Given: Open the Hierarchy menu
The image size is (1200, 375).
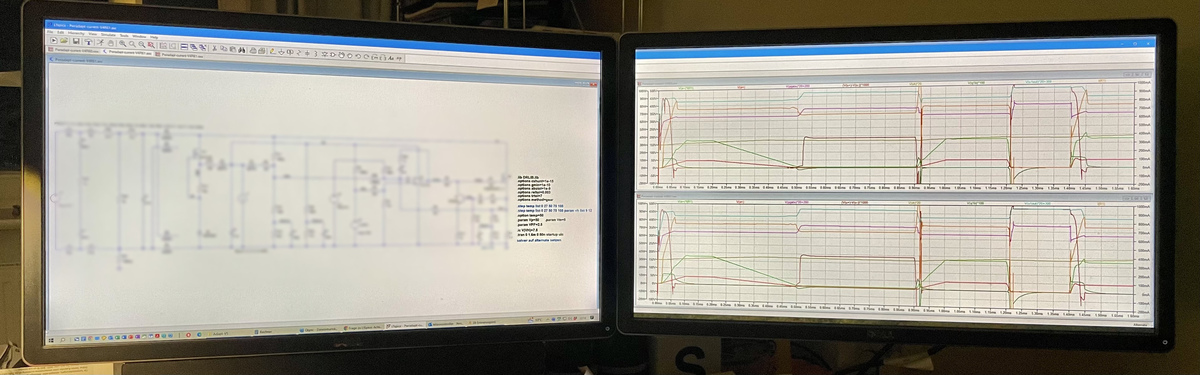Looking at the screenshot, I should [x=76, y=33].
